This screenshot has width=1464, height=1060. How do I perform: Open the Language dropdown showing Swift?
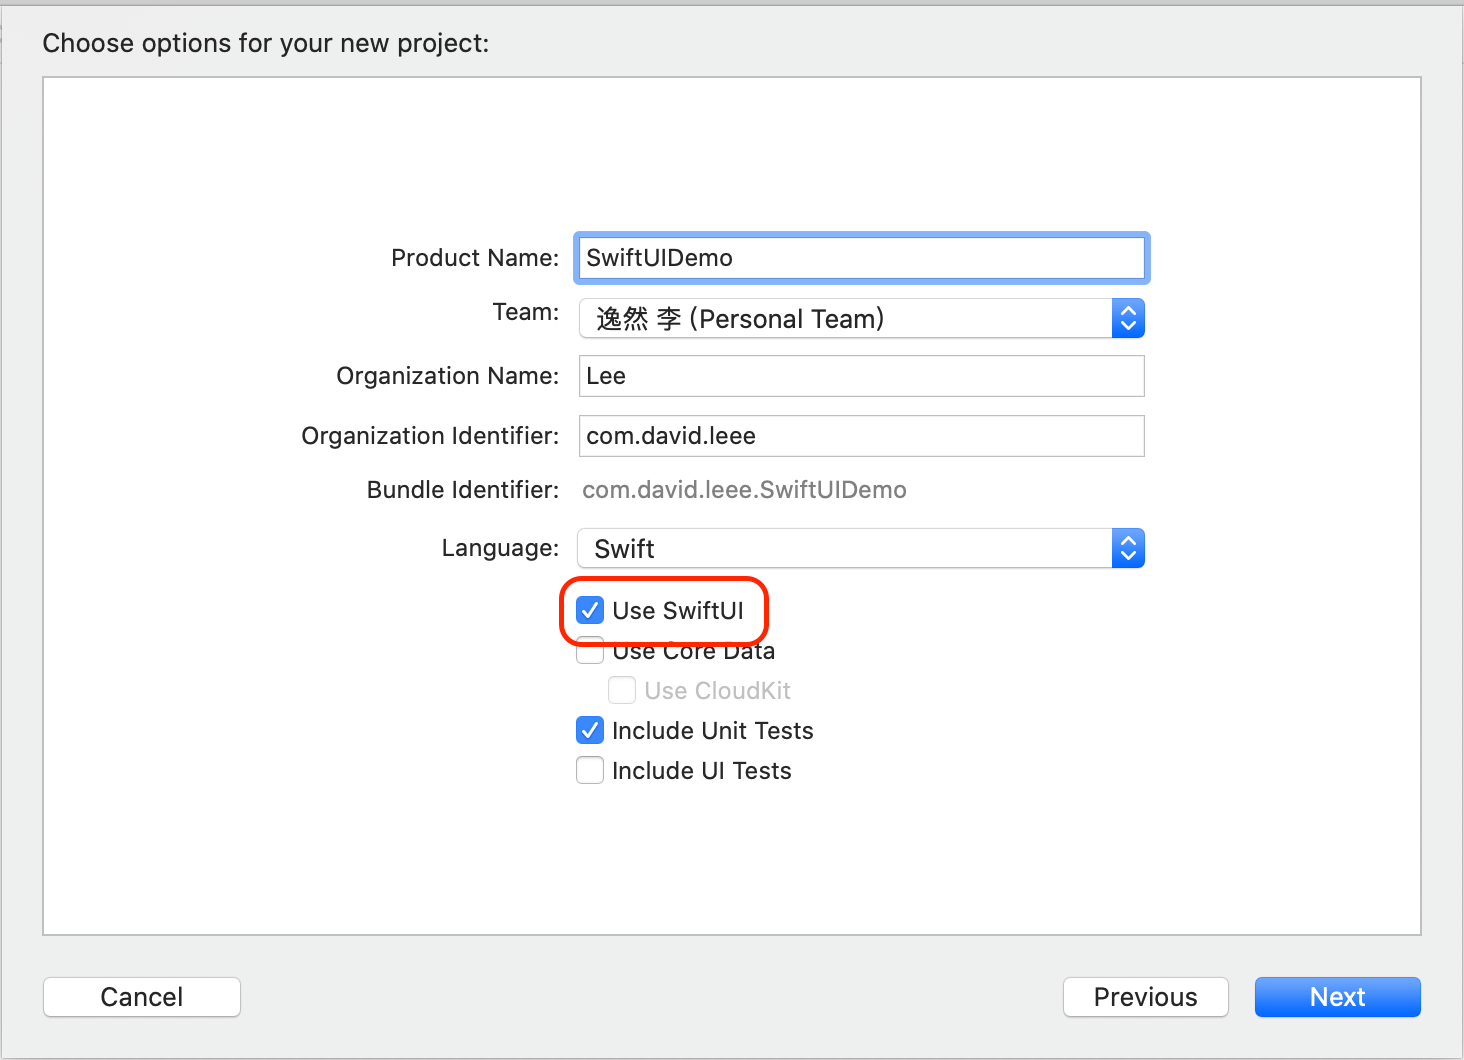point(845,548)
